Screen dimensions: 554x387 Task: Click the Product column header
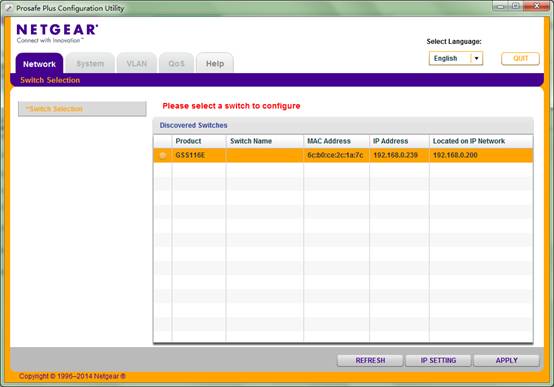coord(199,141)
